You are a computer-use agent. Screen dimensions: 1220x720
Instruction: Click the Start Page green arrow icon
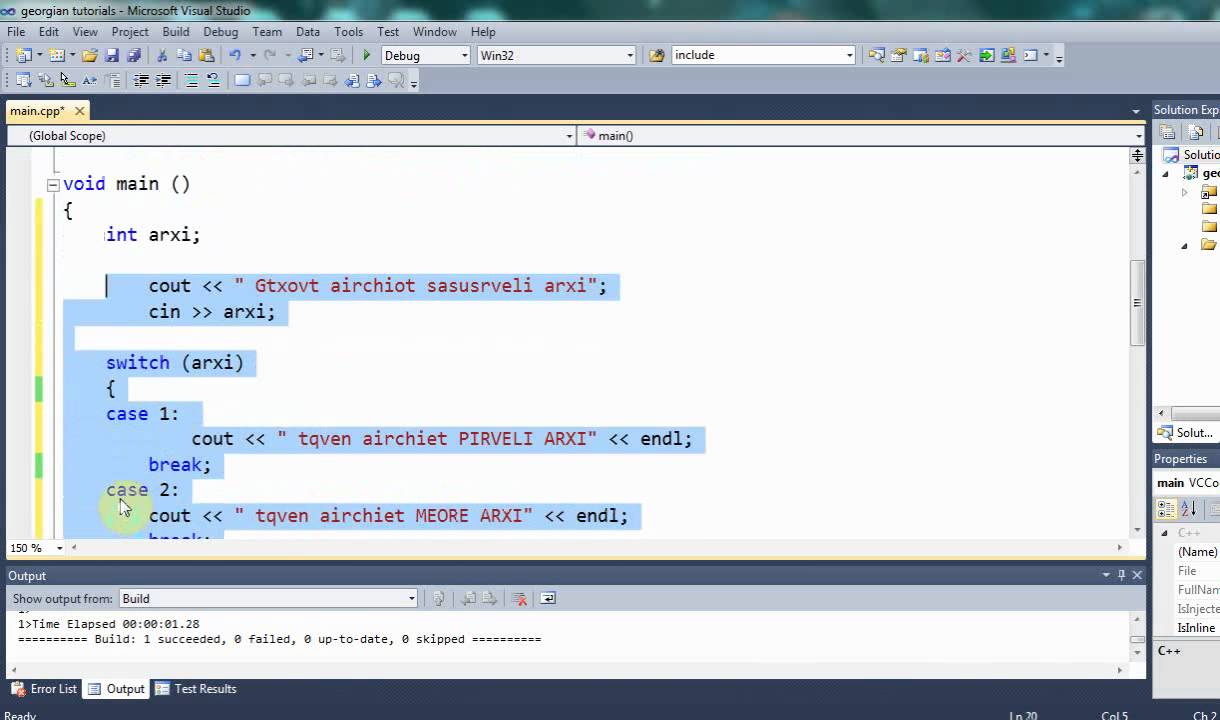[986, 55]
